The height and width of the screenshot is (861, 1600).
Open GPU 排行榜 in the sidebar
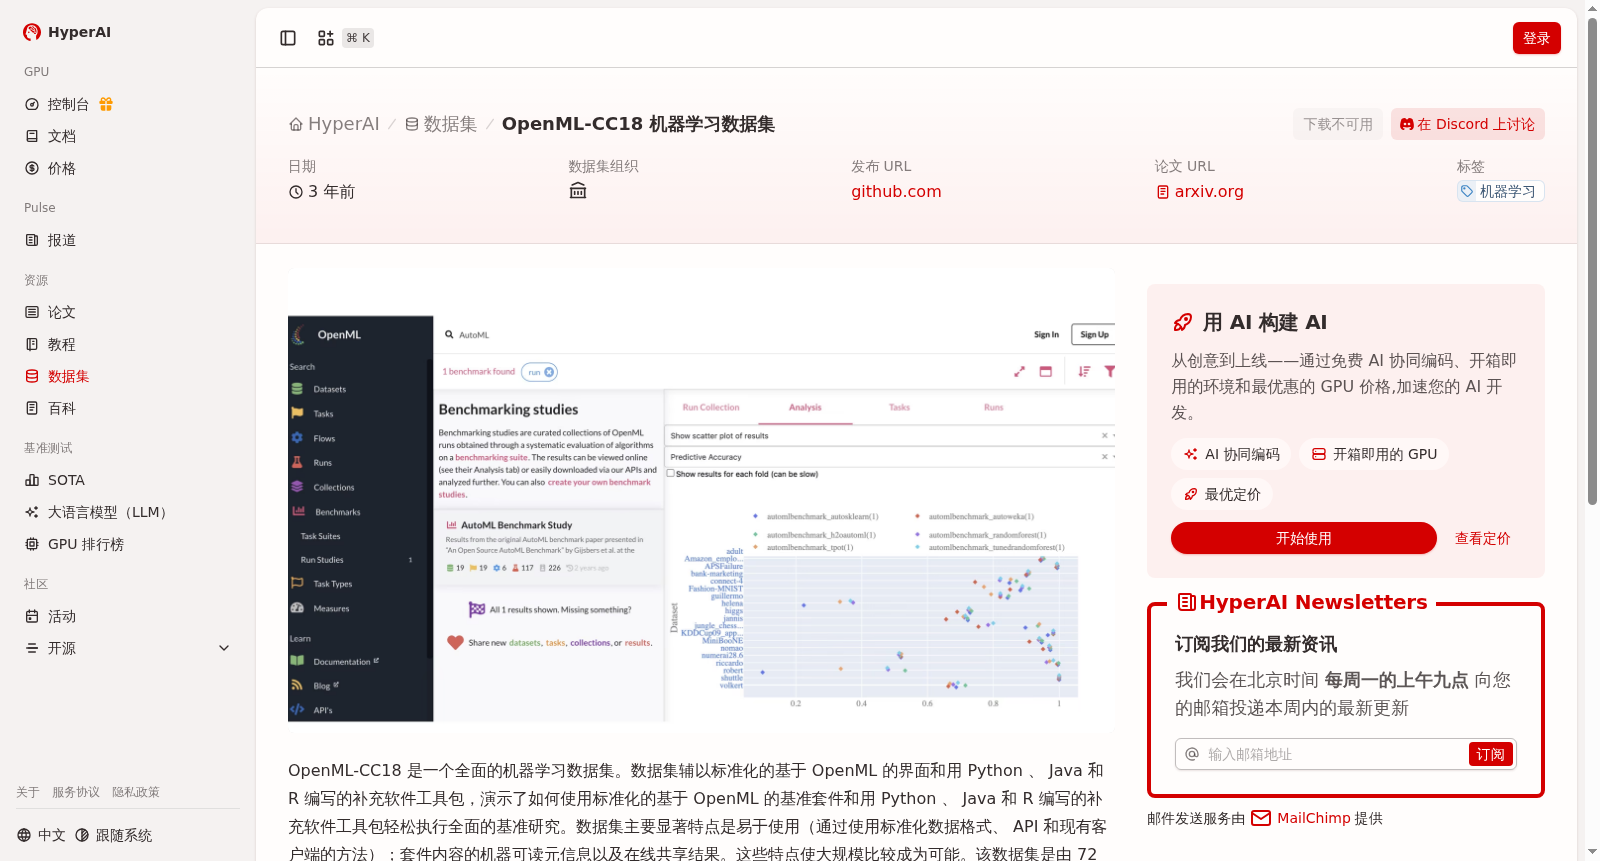(86, 544)
